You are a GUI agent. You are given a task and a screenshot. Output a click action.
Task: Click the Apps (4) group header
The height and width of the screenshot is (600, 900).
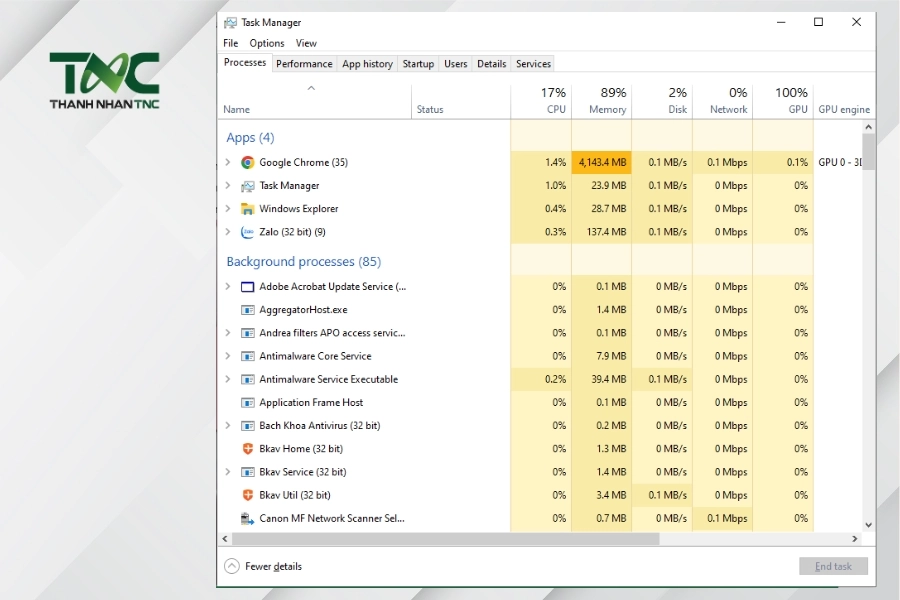(250, 138)
